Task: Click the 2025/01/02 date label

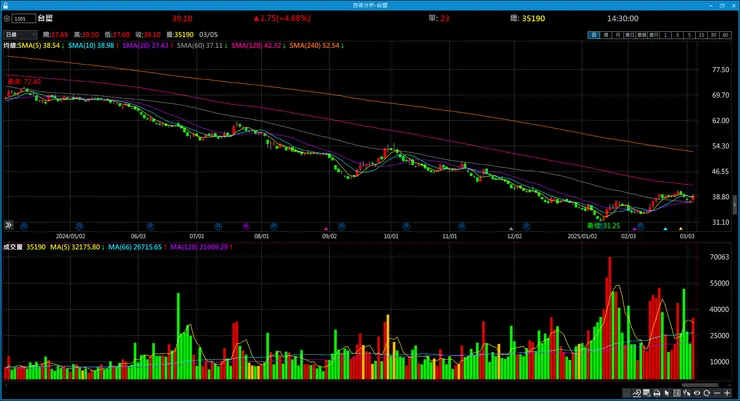Action: click(x=582, y=236)
